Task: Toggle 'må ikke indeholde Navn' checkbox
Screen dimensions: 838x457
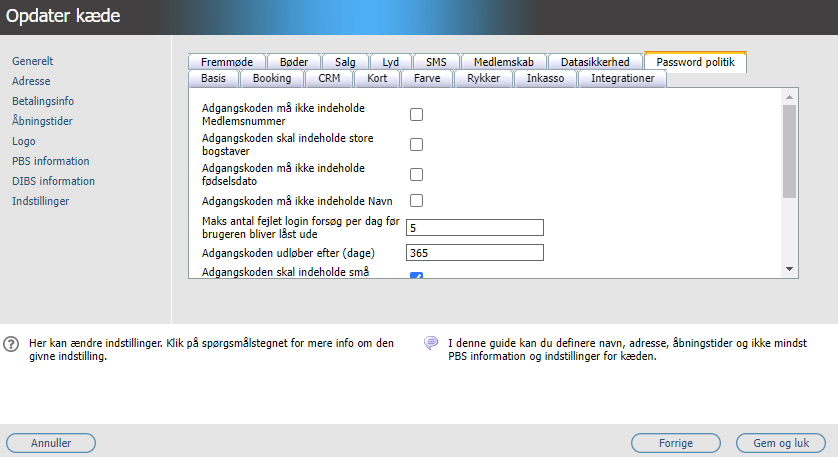Action: tap(416, 200)
